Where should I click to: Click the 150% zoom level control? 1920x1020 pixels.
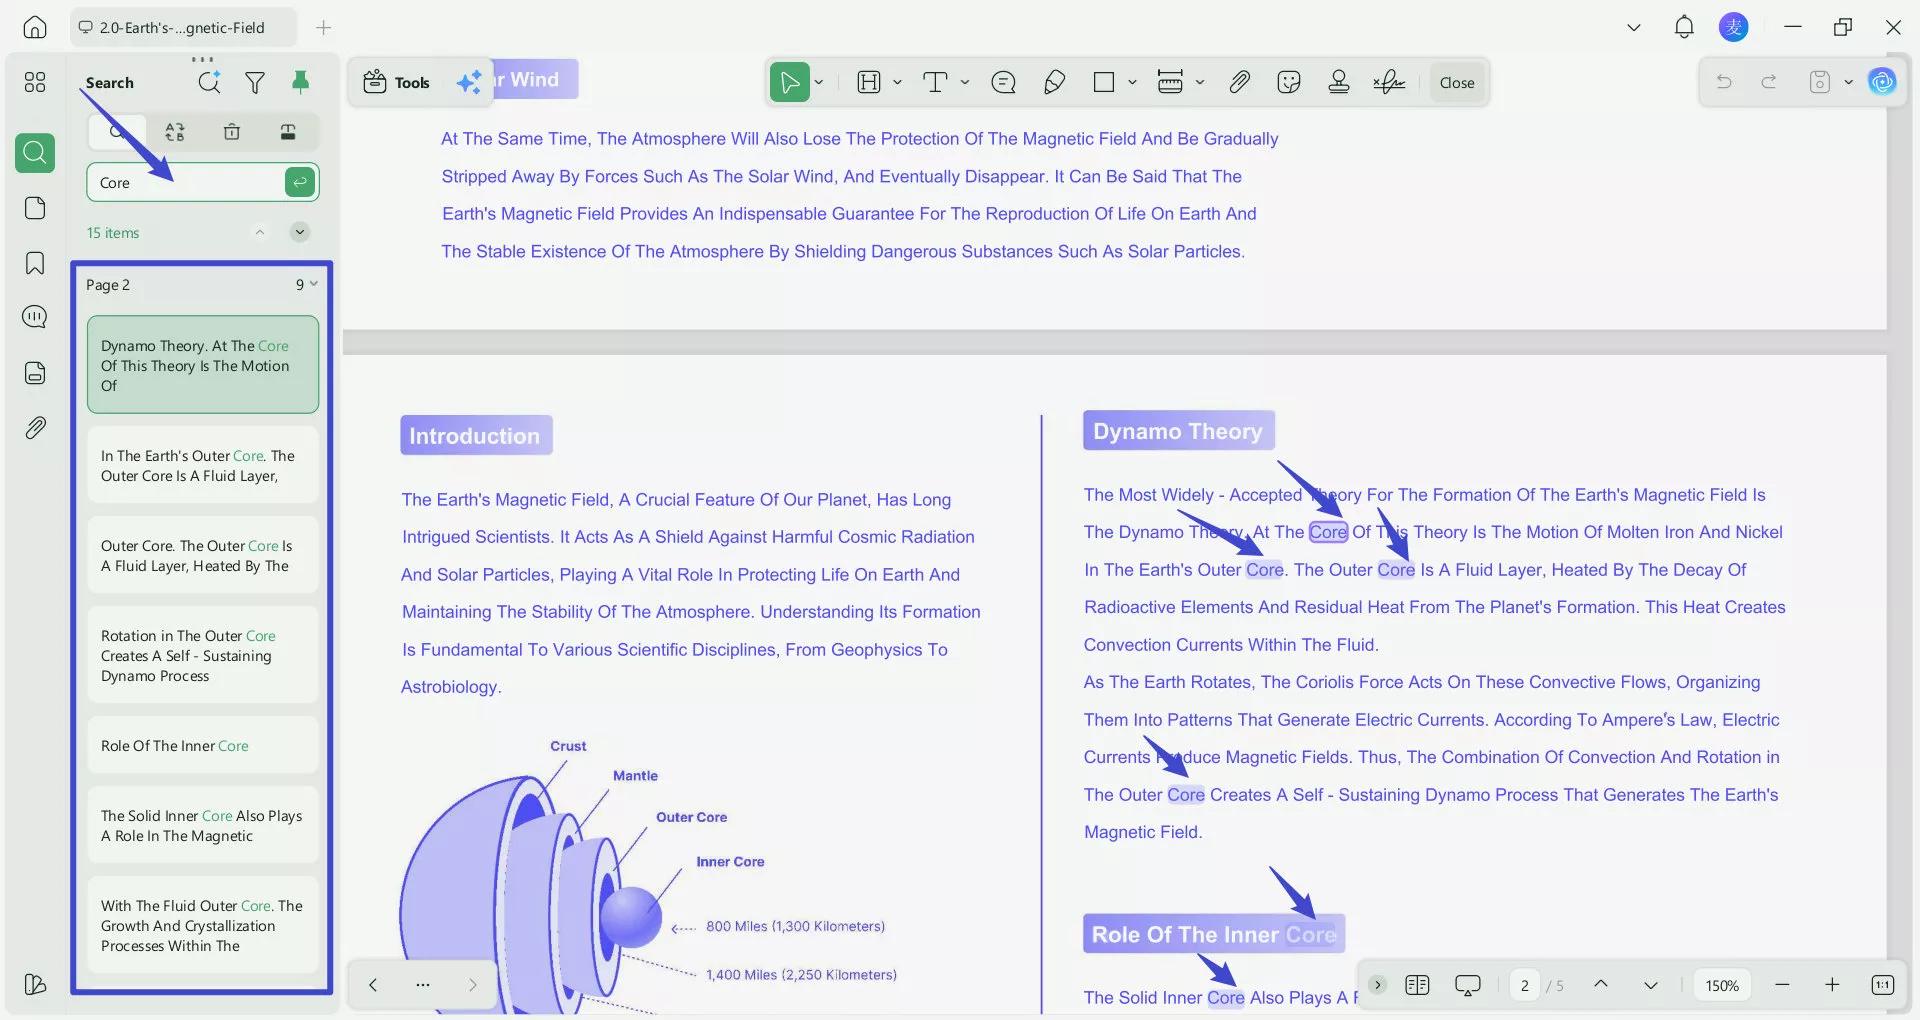(1721, 985)
